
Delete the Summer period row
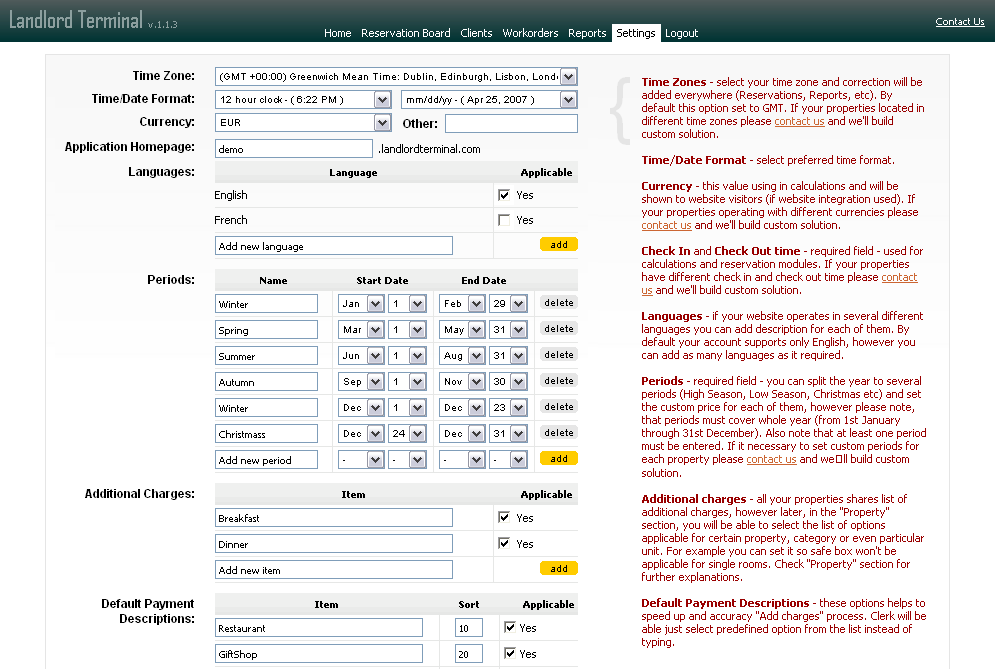pos(558,355)
